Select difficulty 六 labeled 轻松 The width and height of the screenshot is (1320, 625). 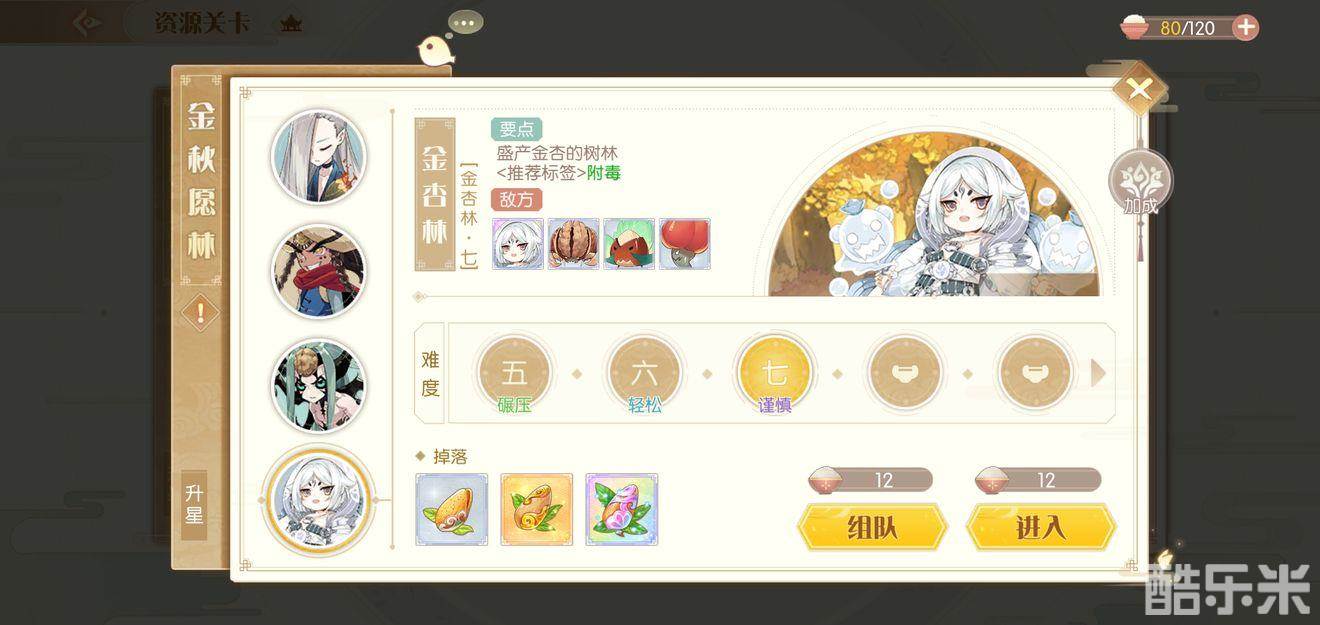pos(644,375)
